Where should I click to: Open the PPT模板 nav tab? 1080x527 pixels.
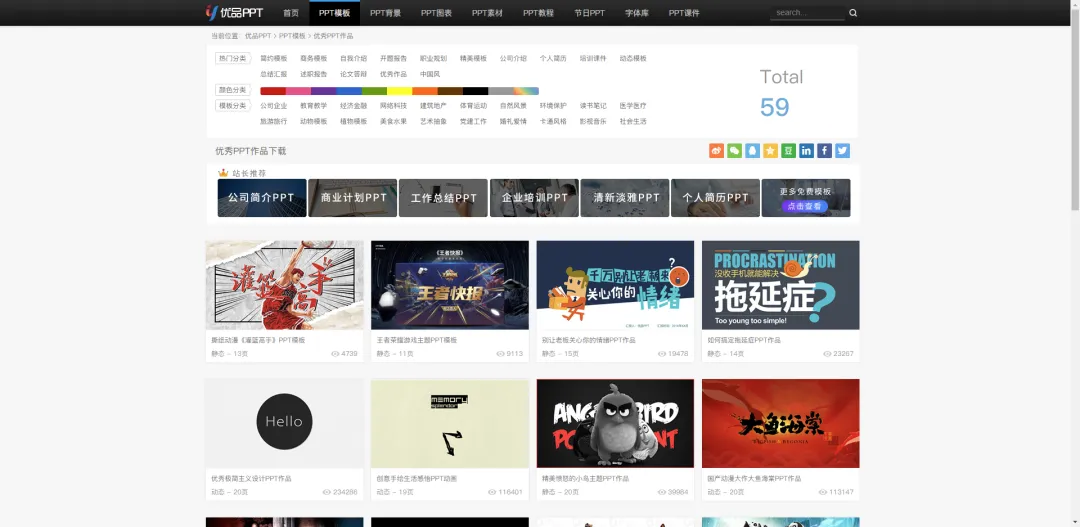334,13
